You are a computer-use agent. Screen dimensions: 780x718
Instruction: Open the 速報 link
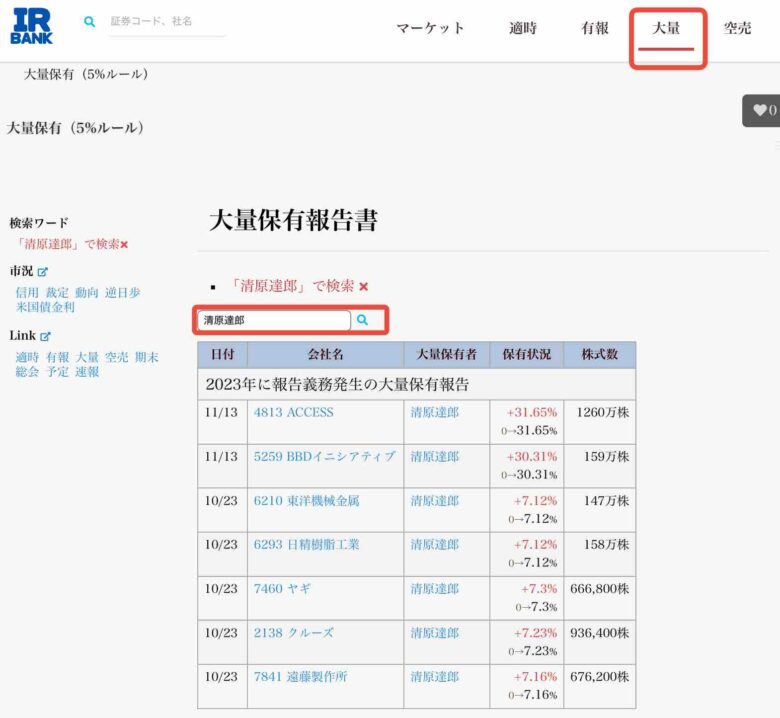pyautogui.click(x=87, y=372)
